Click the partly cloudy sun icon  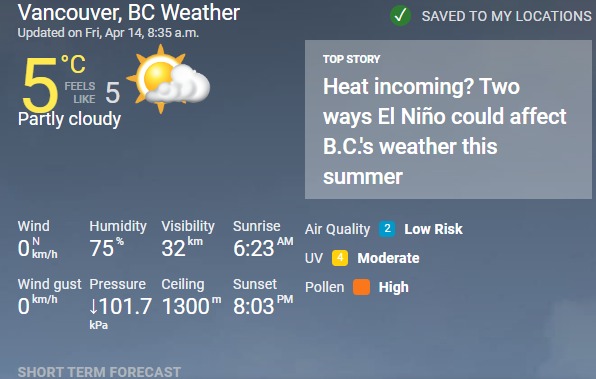pyautogui.click(x=168, y=79)
